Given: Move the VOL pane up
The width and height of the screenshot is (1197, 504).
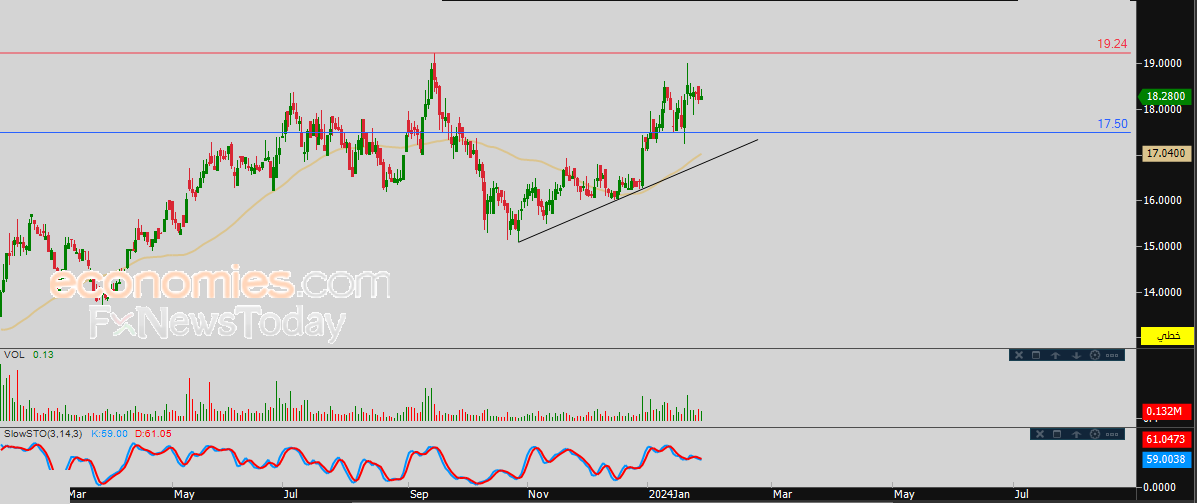Looking at the screenshot, I should pyautogui.click(x=1057, y=355).
